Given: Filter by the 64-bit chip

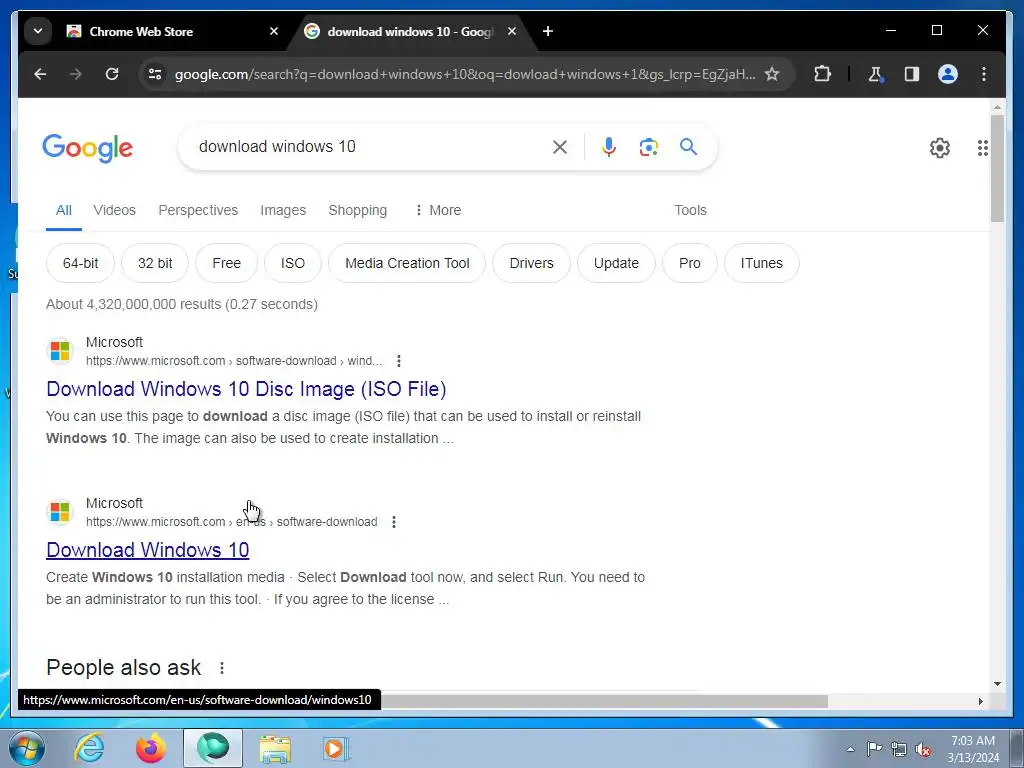Looking at the screenshot, I should [x=80, y=263].
